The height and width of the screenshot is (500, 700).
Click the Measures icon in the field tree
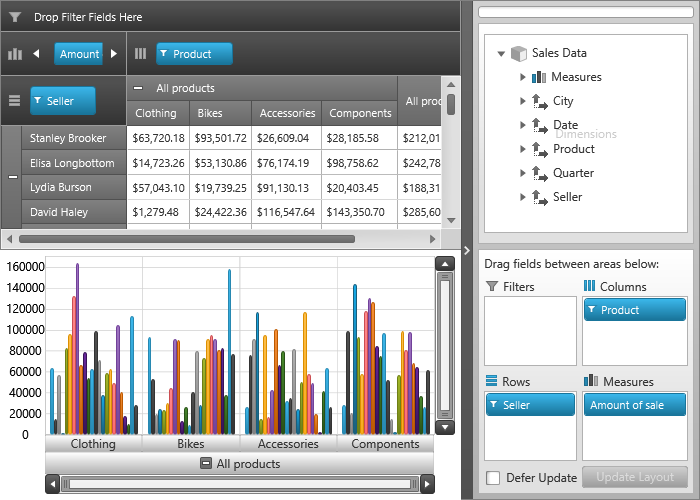539,77
